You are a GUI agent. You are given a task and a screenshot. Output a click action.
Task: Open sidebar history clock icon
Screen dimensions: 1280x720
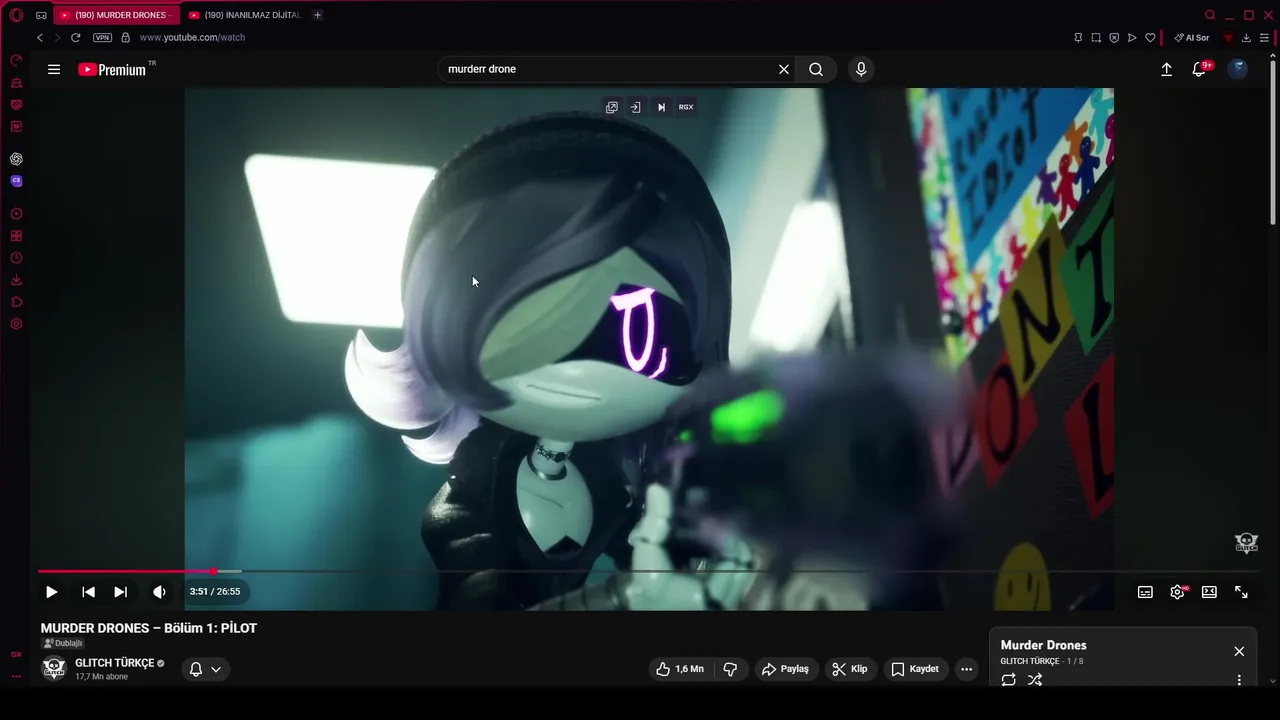pyautogui.click(x=16, y=258)
